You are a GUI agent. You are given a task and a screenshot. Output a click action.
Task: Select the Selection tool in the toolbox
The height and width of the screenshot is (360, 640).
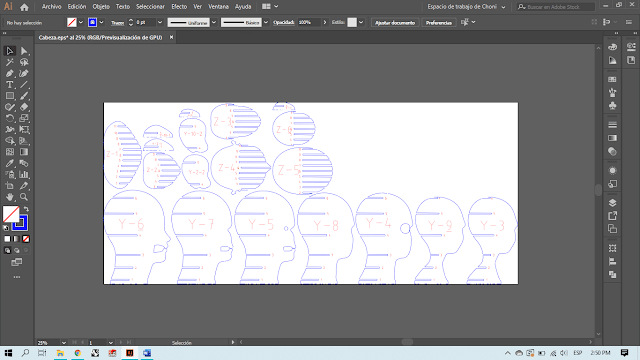click(10, 51)
